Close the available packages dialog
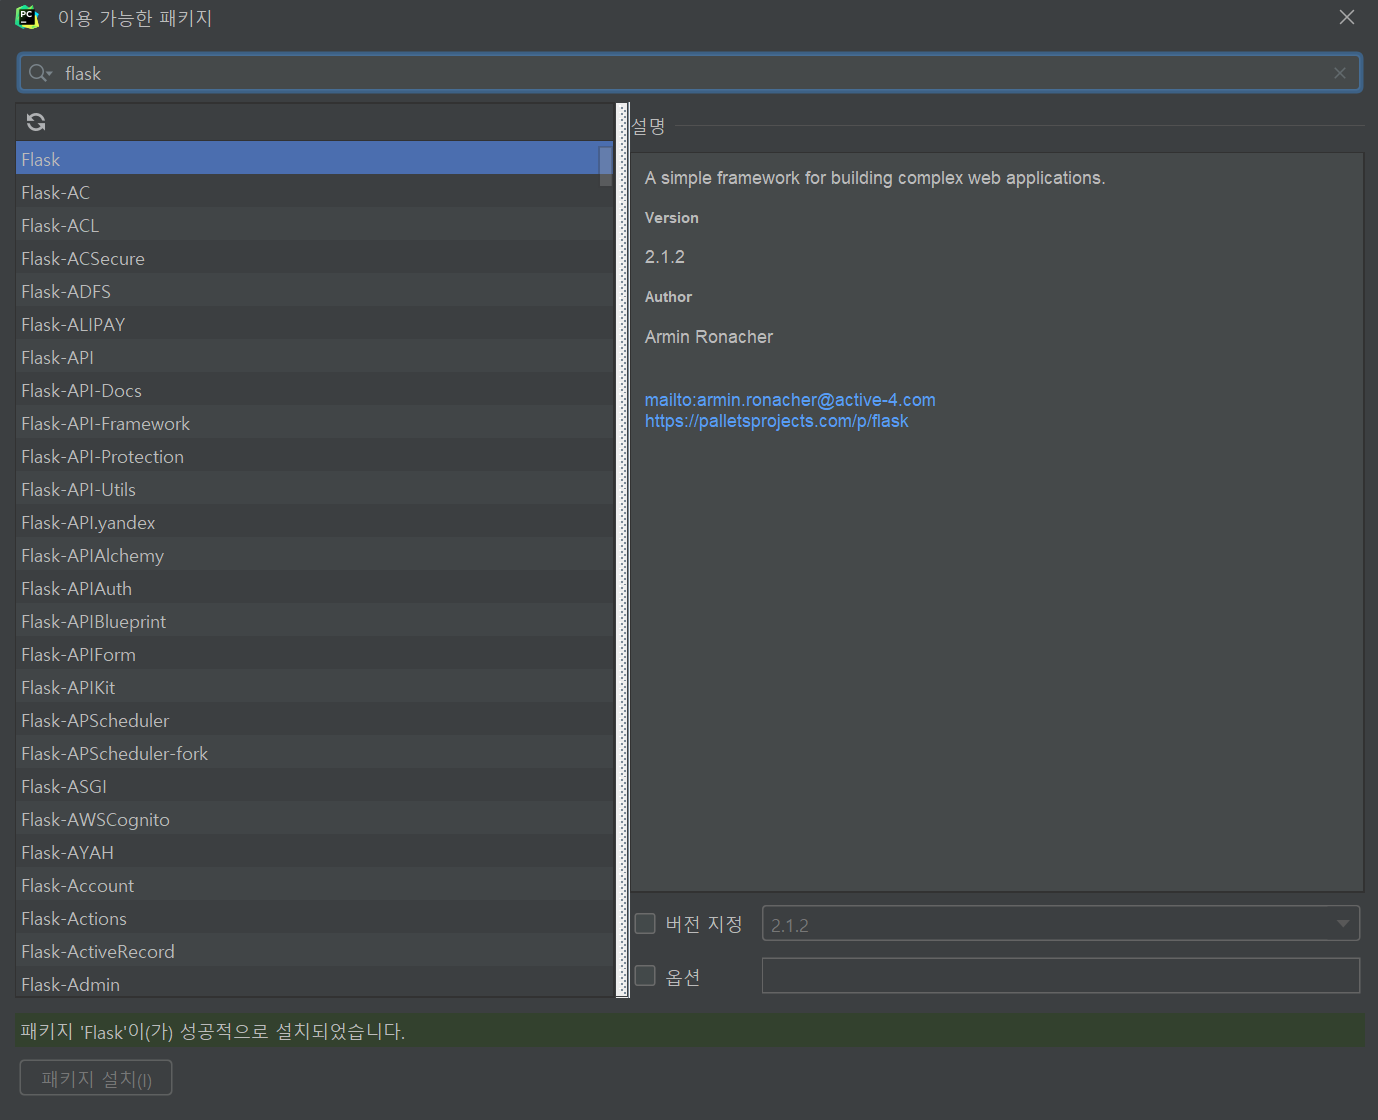1378x1120 pixels. point(1347,17)
